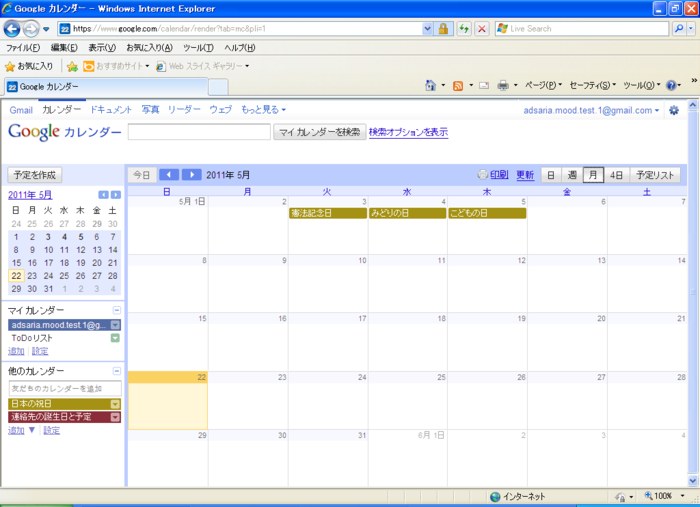The width and height of the screenshot is (700, 507).
Task: Click the red Stop loading icon
Action: (x=482, y=29)
